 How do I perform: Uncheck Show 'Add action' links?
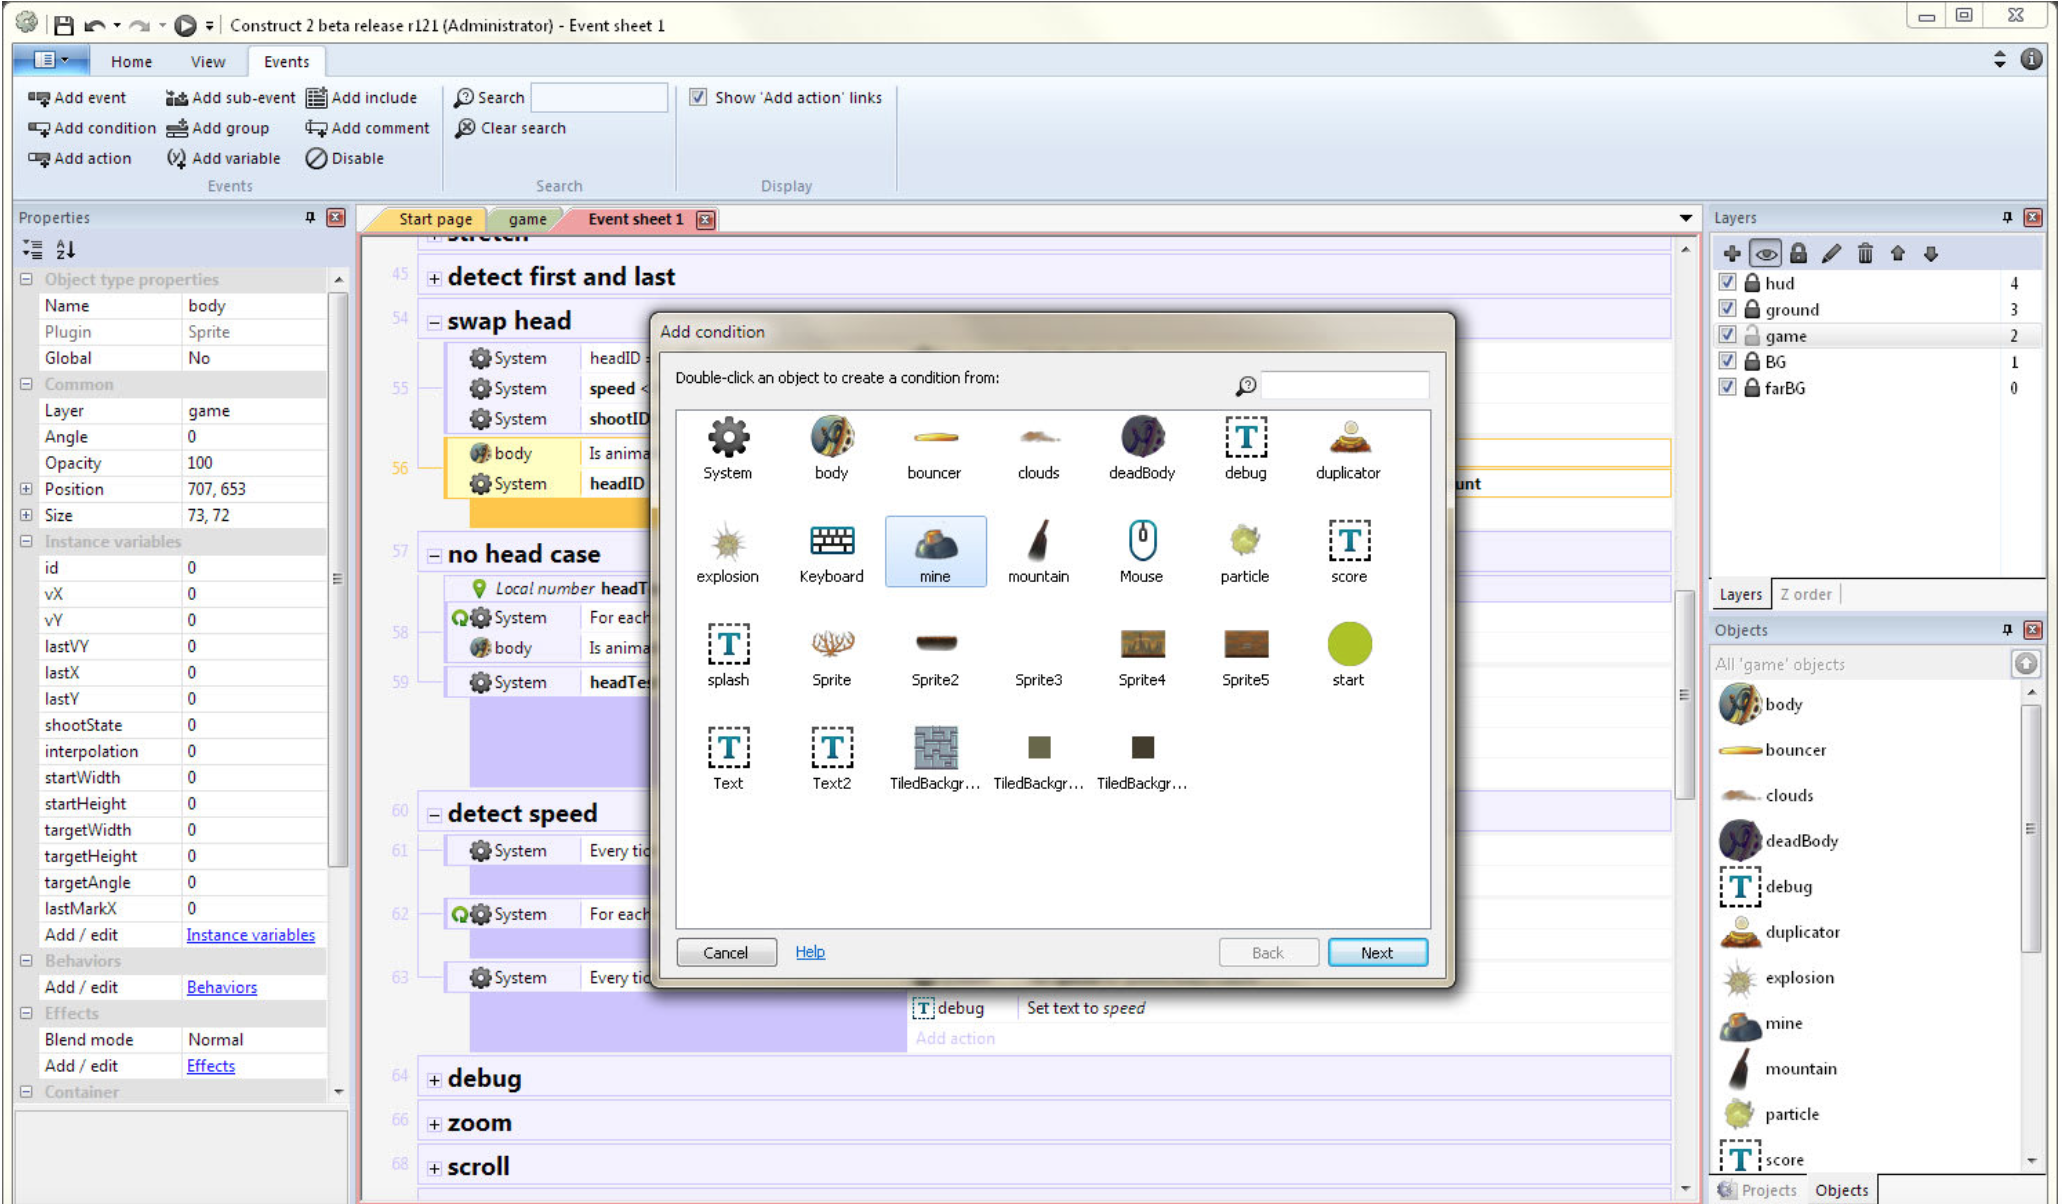point(698,97)
